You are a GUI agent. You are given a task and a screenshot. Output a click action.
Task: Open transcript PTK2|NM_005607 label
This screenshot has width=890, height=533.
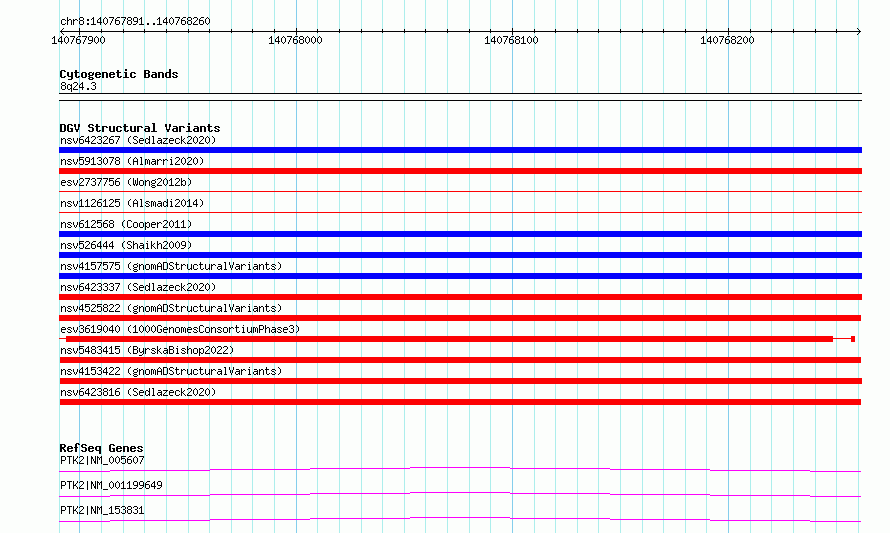coord(102,460)
